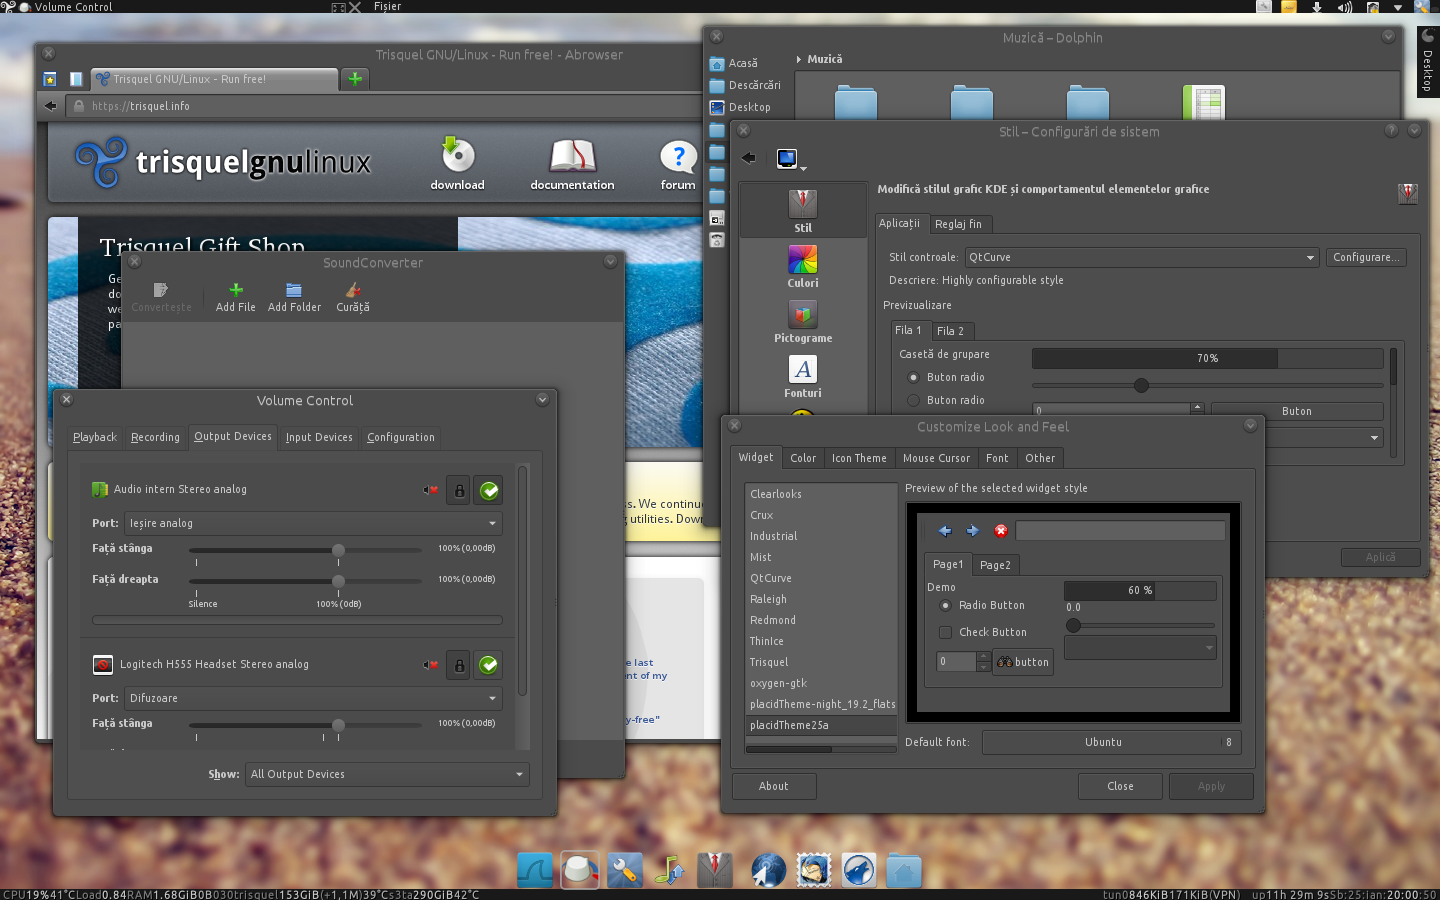1440x900 pixels.
Task: Click Add File in SoundConverter
Action: tap(236, 297)
